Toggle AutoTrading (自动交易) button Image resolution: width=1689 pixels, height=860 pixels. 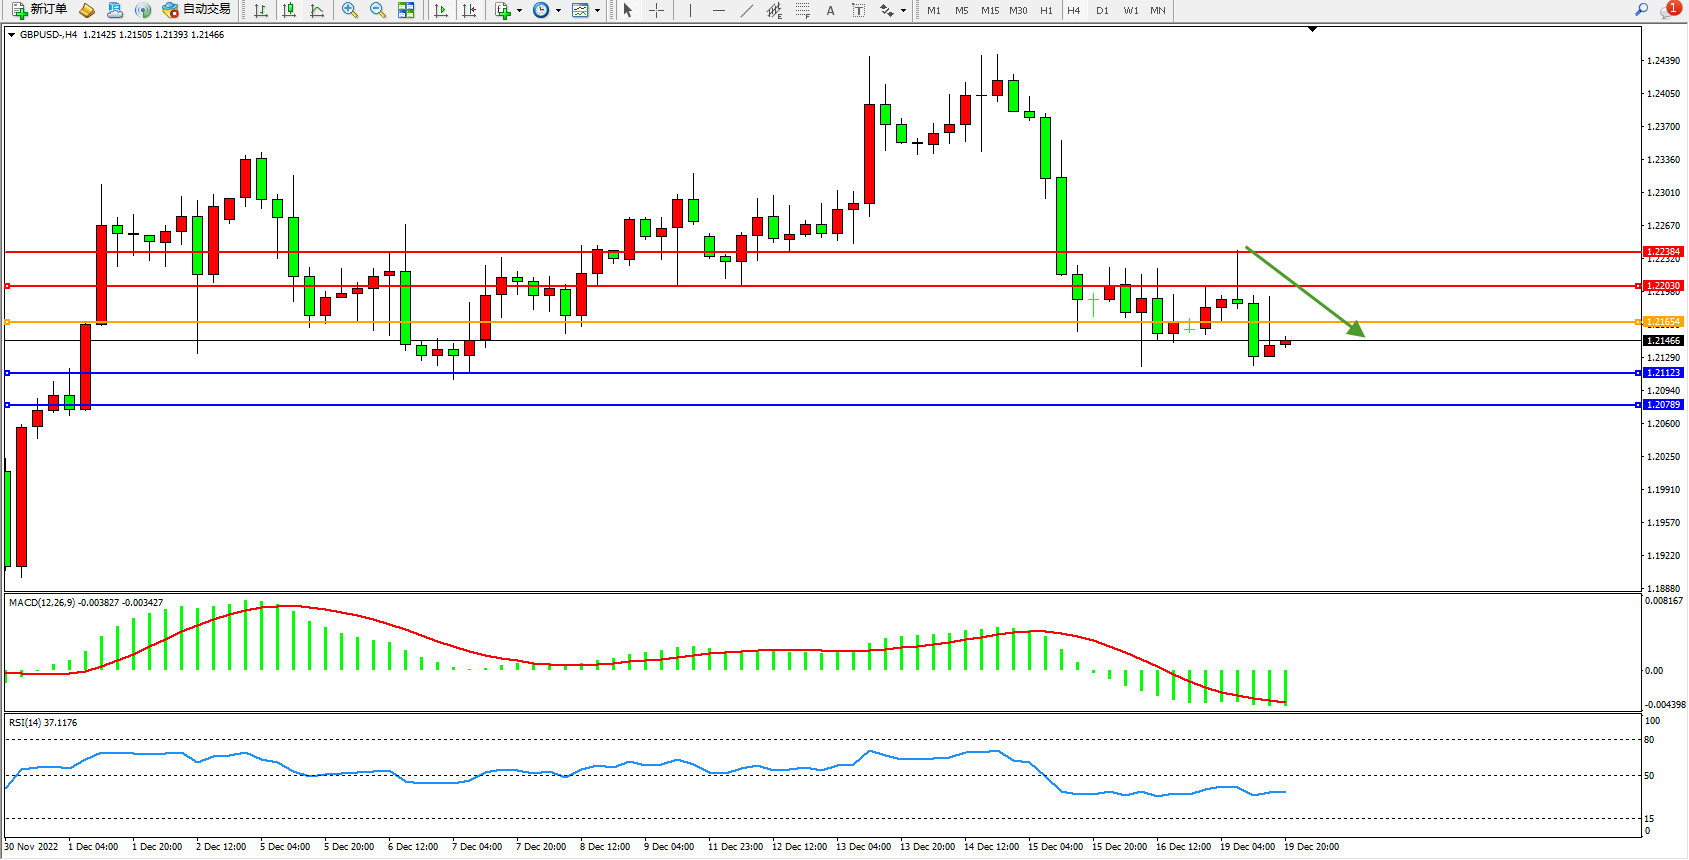(x=197, y=10)
